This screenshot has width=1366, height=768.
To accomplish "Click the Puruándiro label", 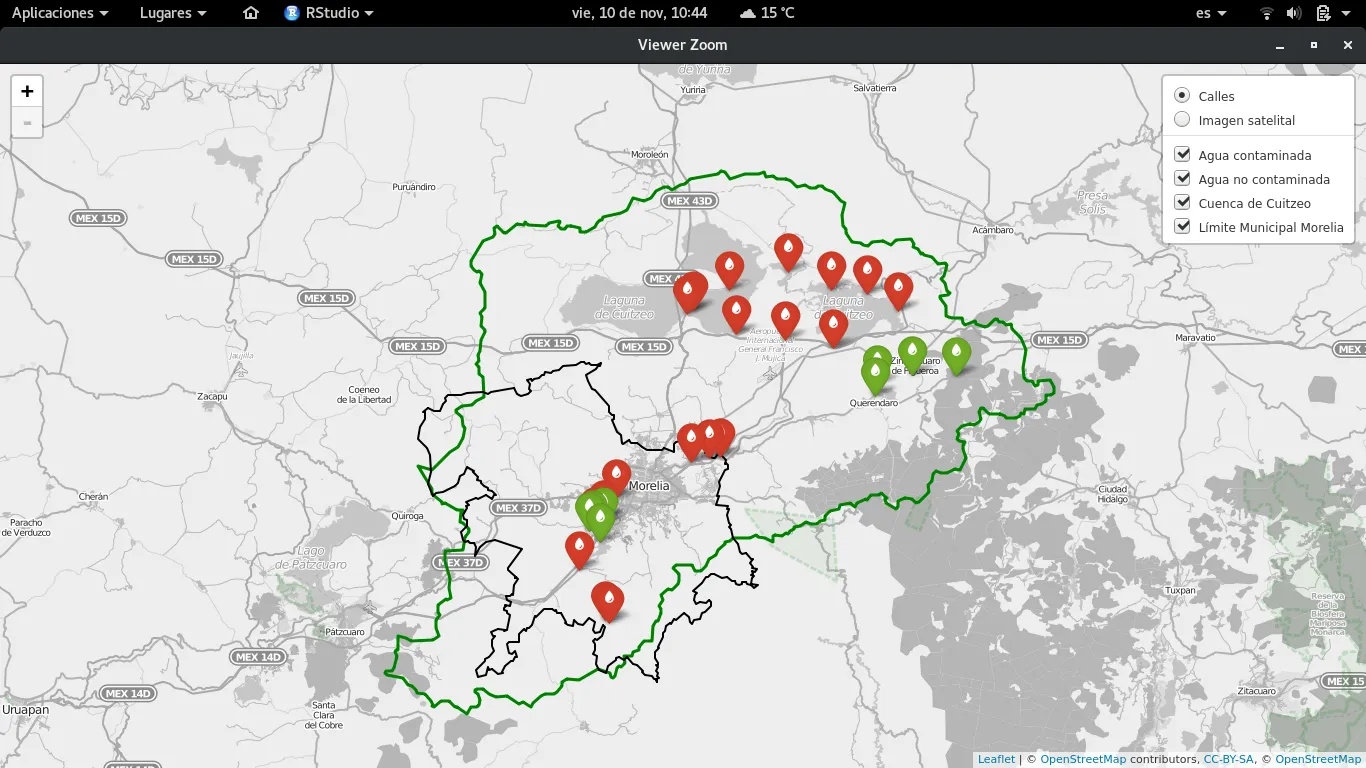I will (414, 187).
